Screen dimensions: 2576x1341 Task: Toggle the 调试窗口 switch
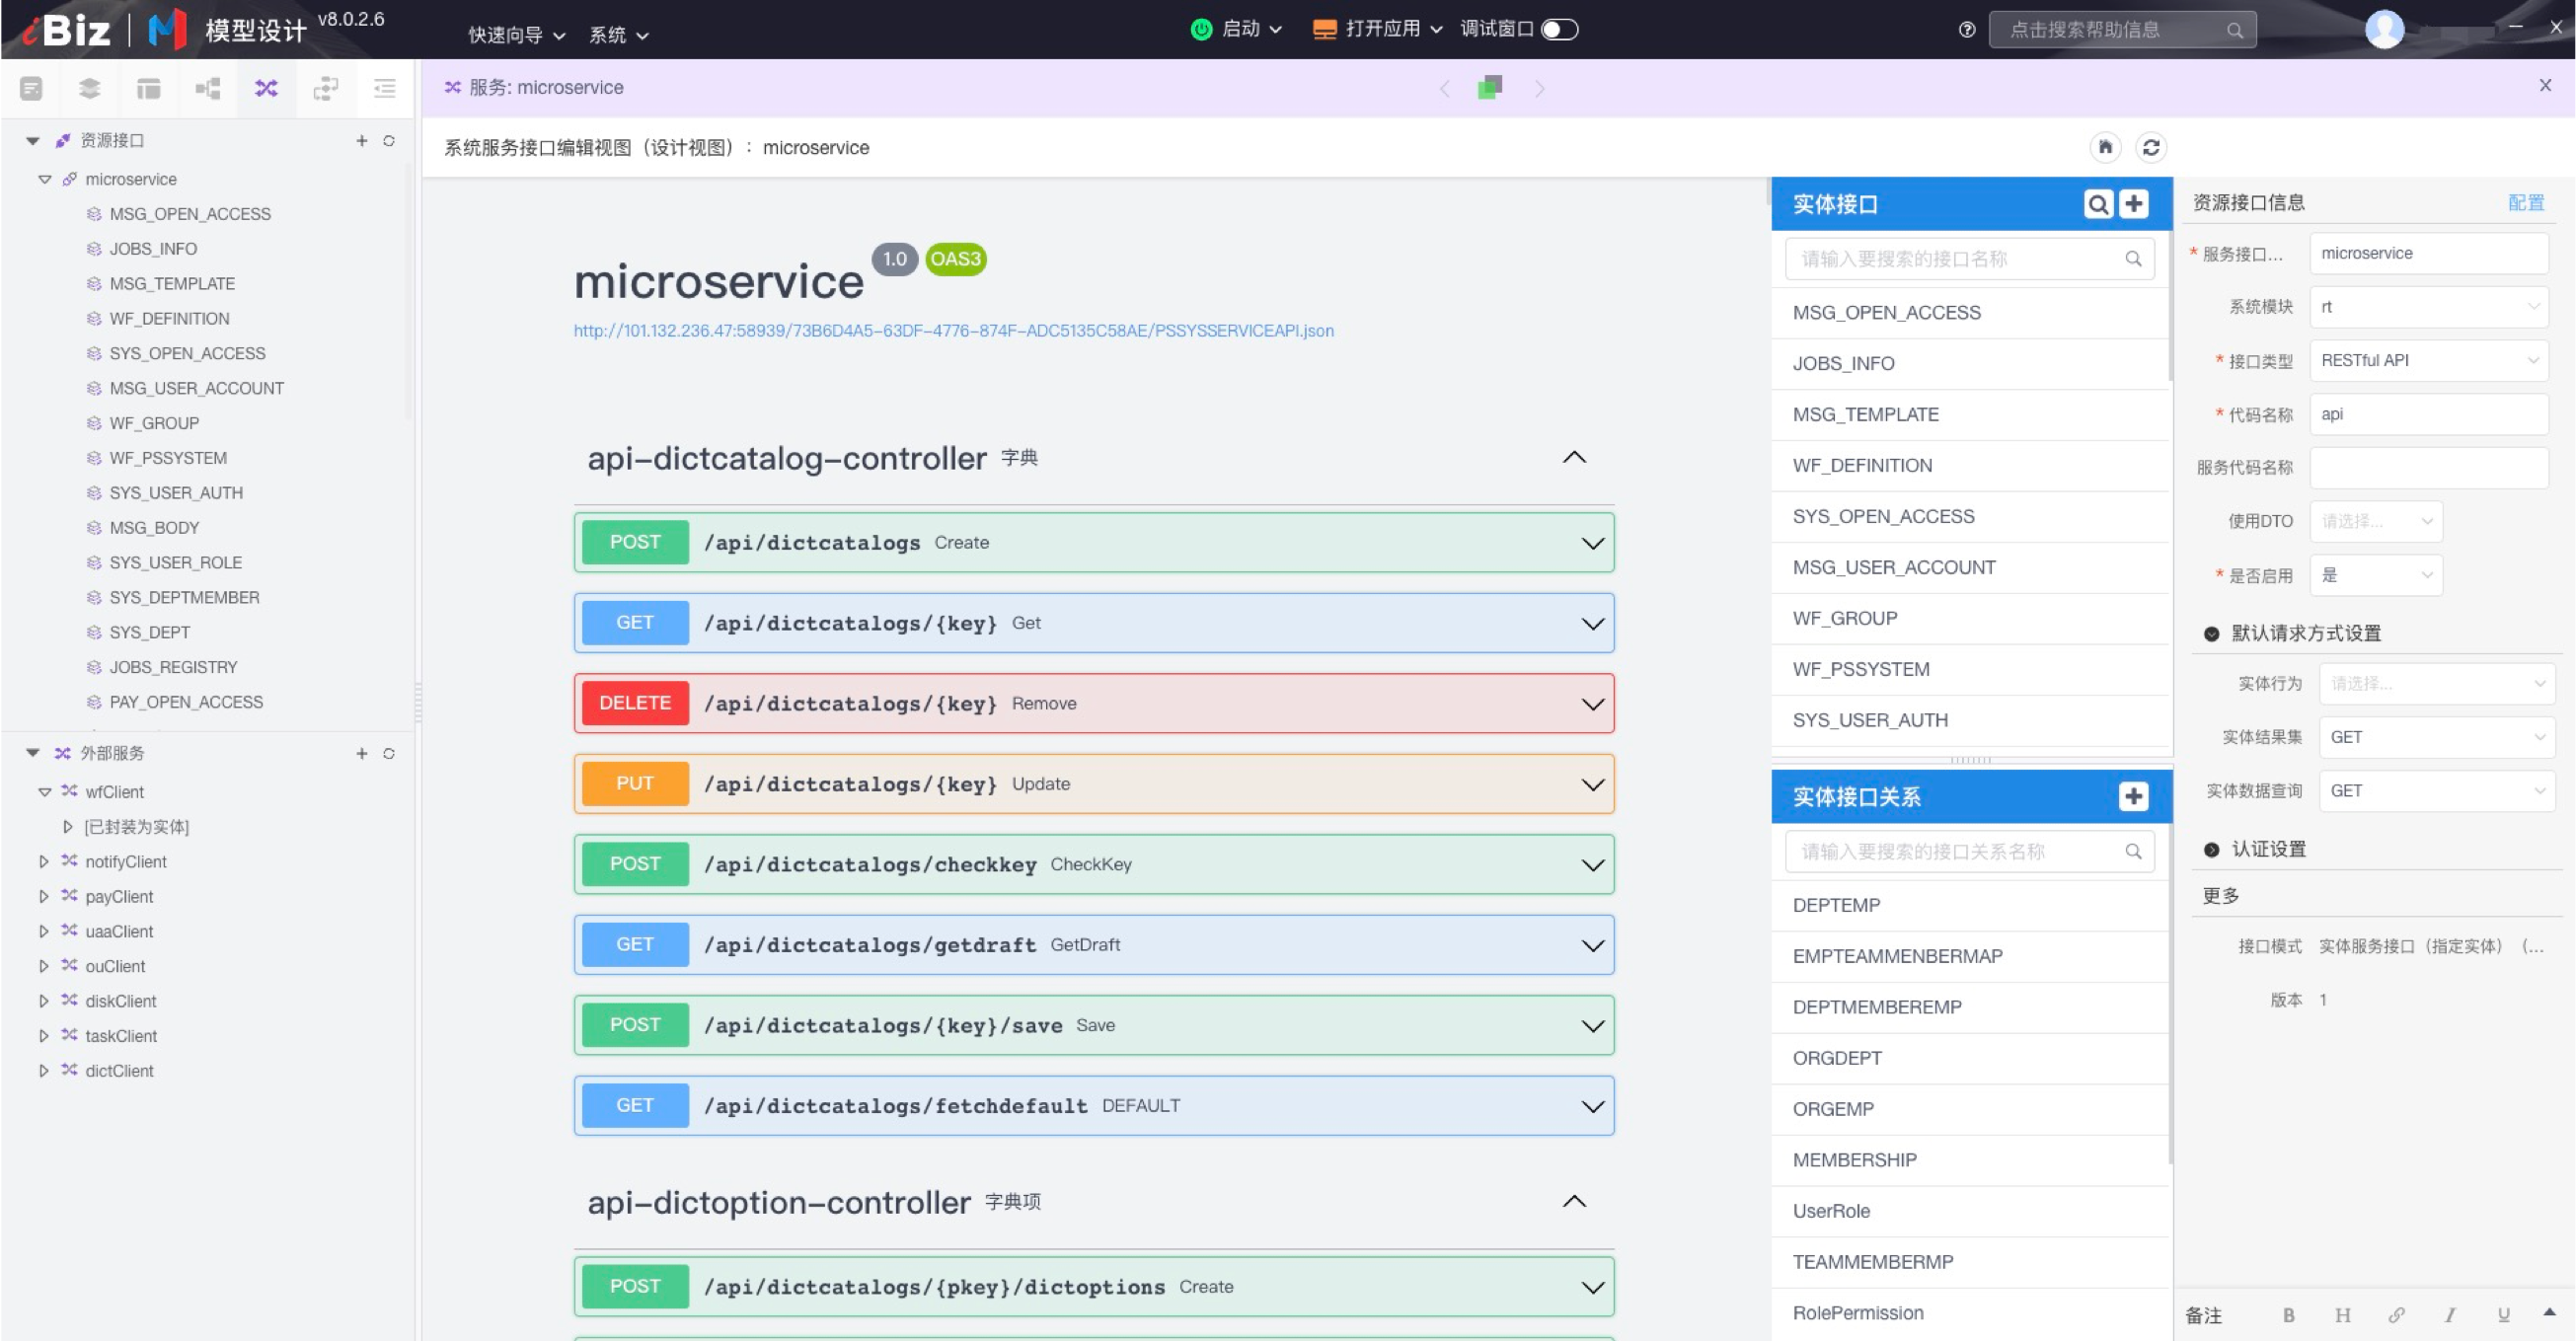click(1560, 29)
